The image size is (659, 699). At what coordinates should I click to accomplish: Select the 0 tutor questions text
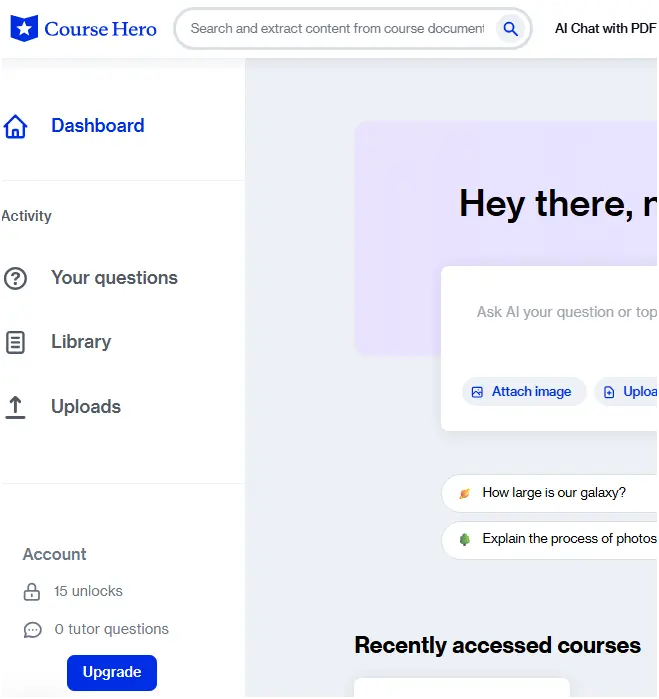pos(111,629)
